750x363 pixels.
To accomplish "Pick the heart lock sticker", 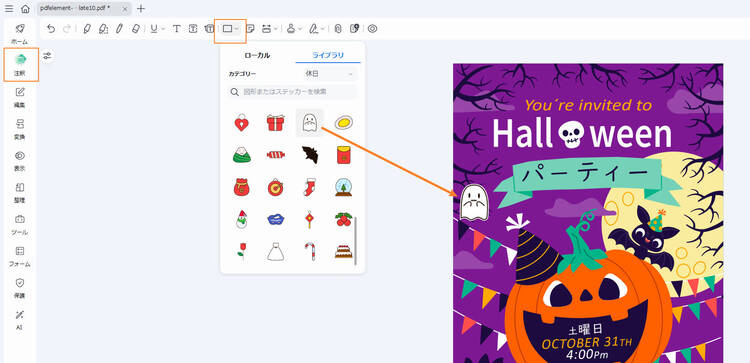I will click(242, 123).
